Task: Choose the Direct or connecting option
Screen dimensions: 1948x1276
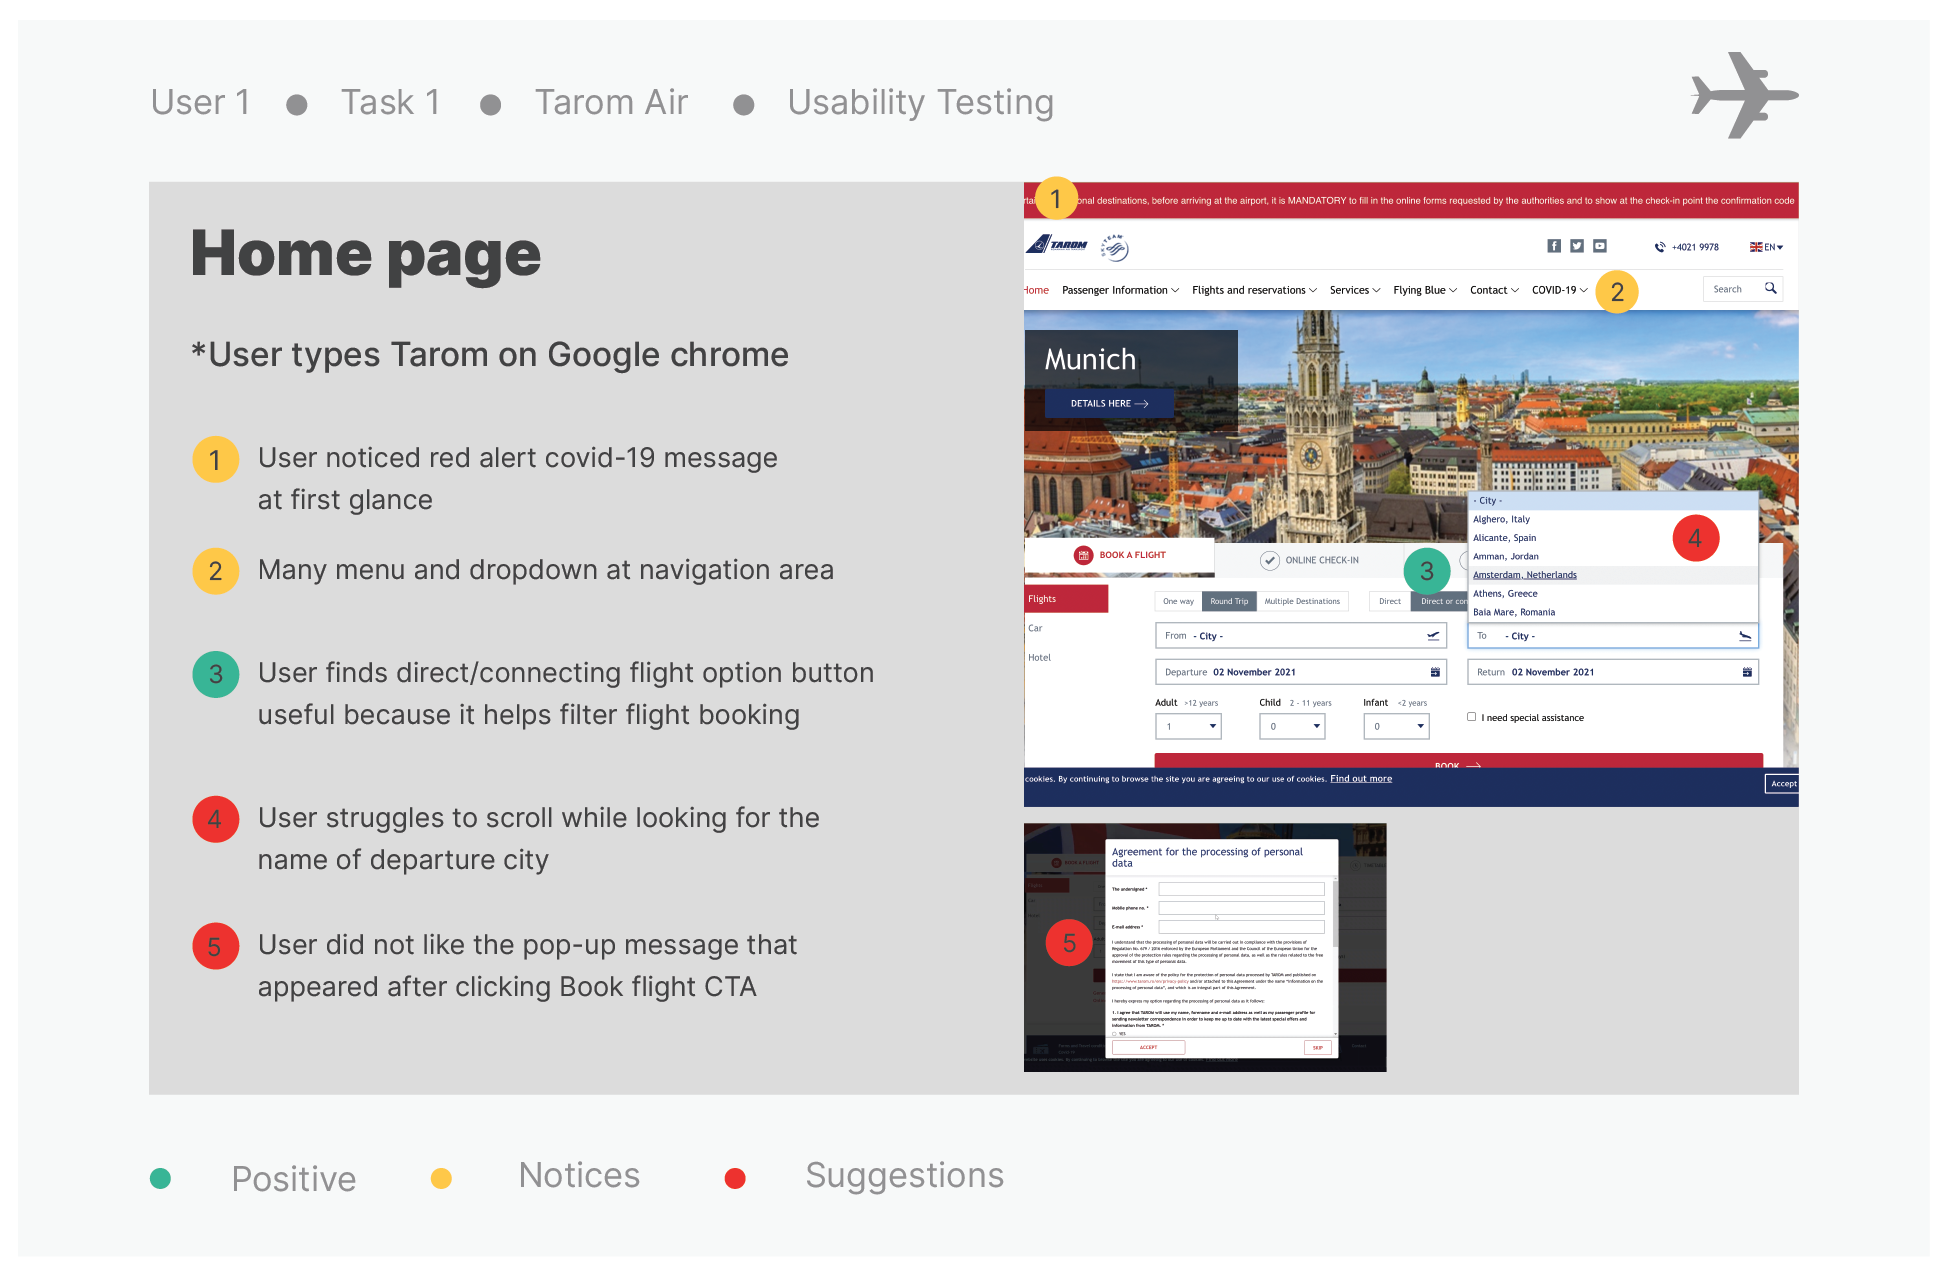Action: click(1439, 601)
